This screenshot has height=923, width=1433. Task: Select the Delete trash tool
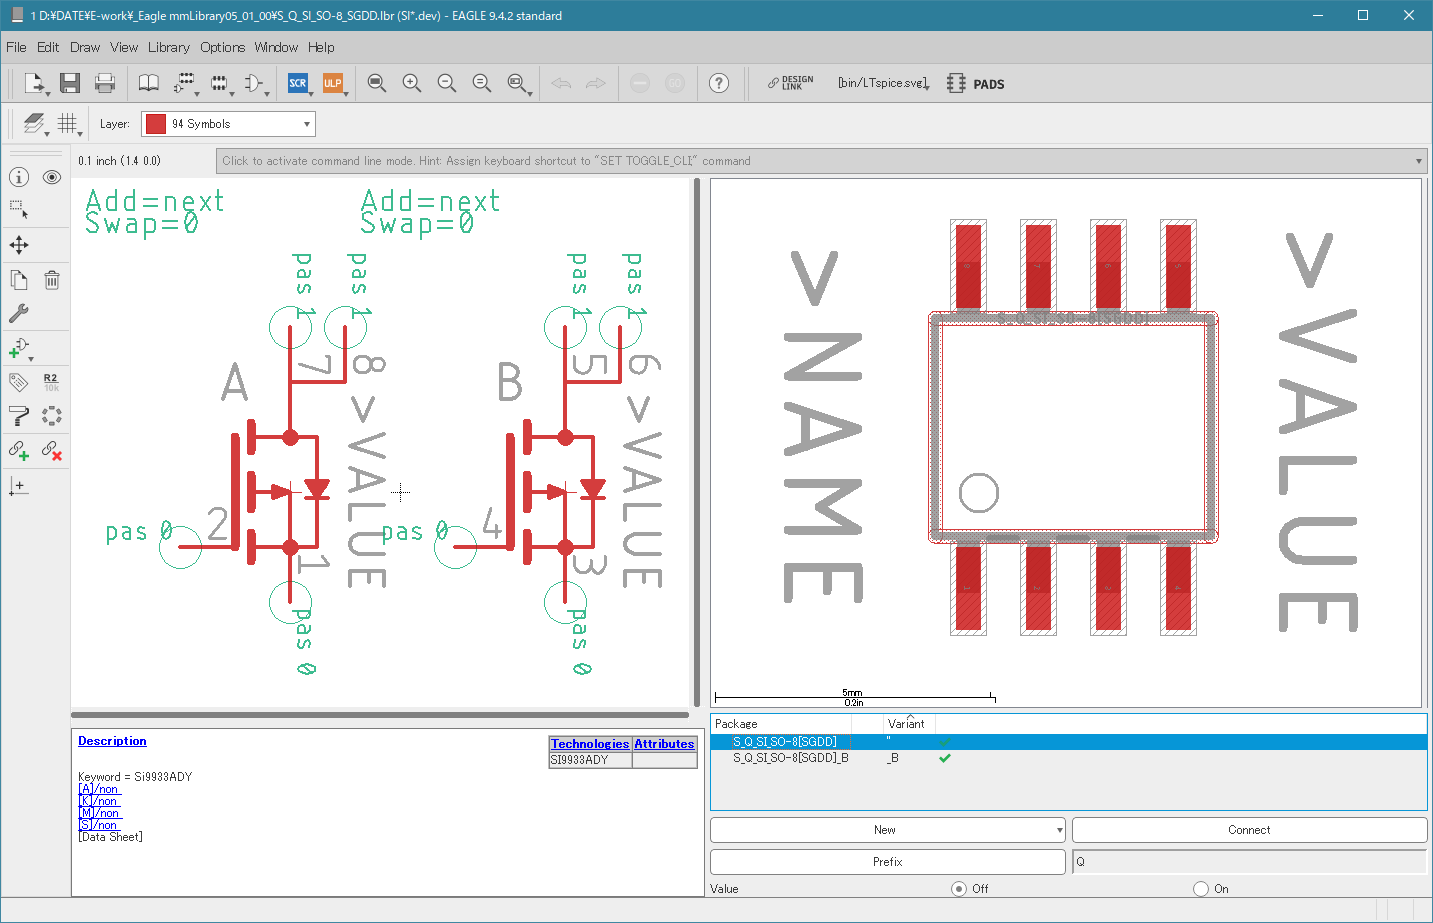coord(52,280)
